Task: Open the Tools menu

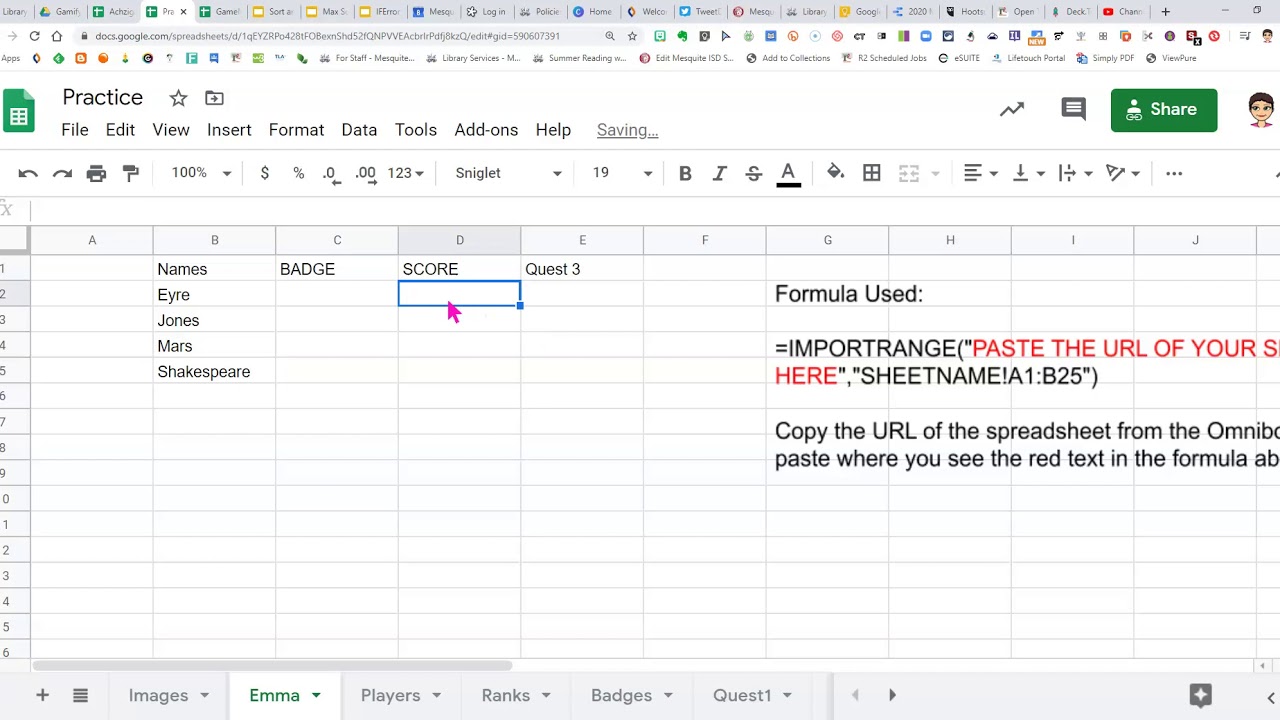Action: 416,130
